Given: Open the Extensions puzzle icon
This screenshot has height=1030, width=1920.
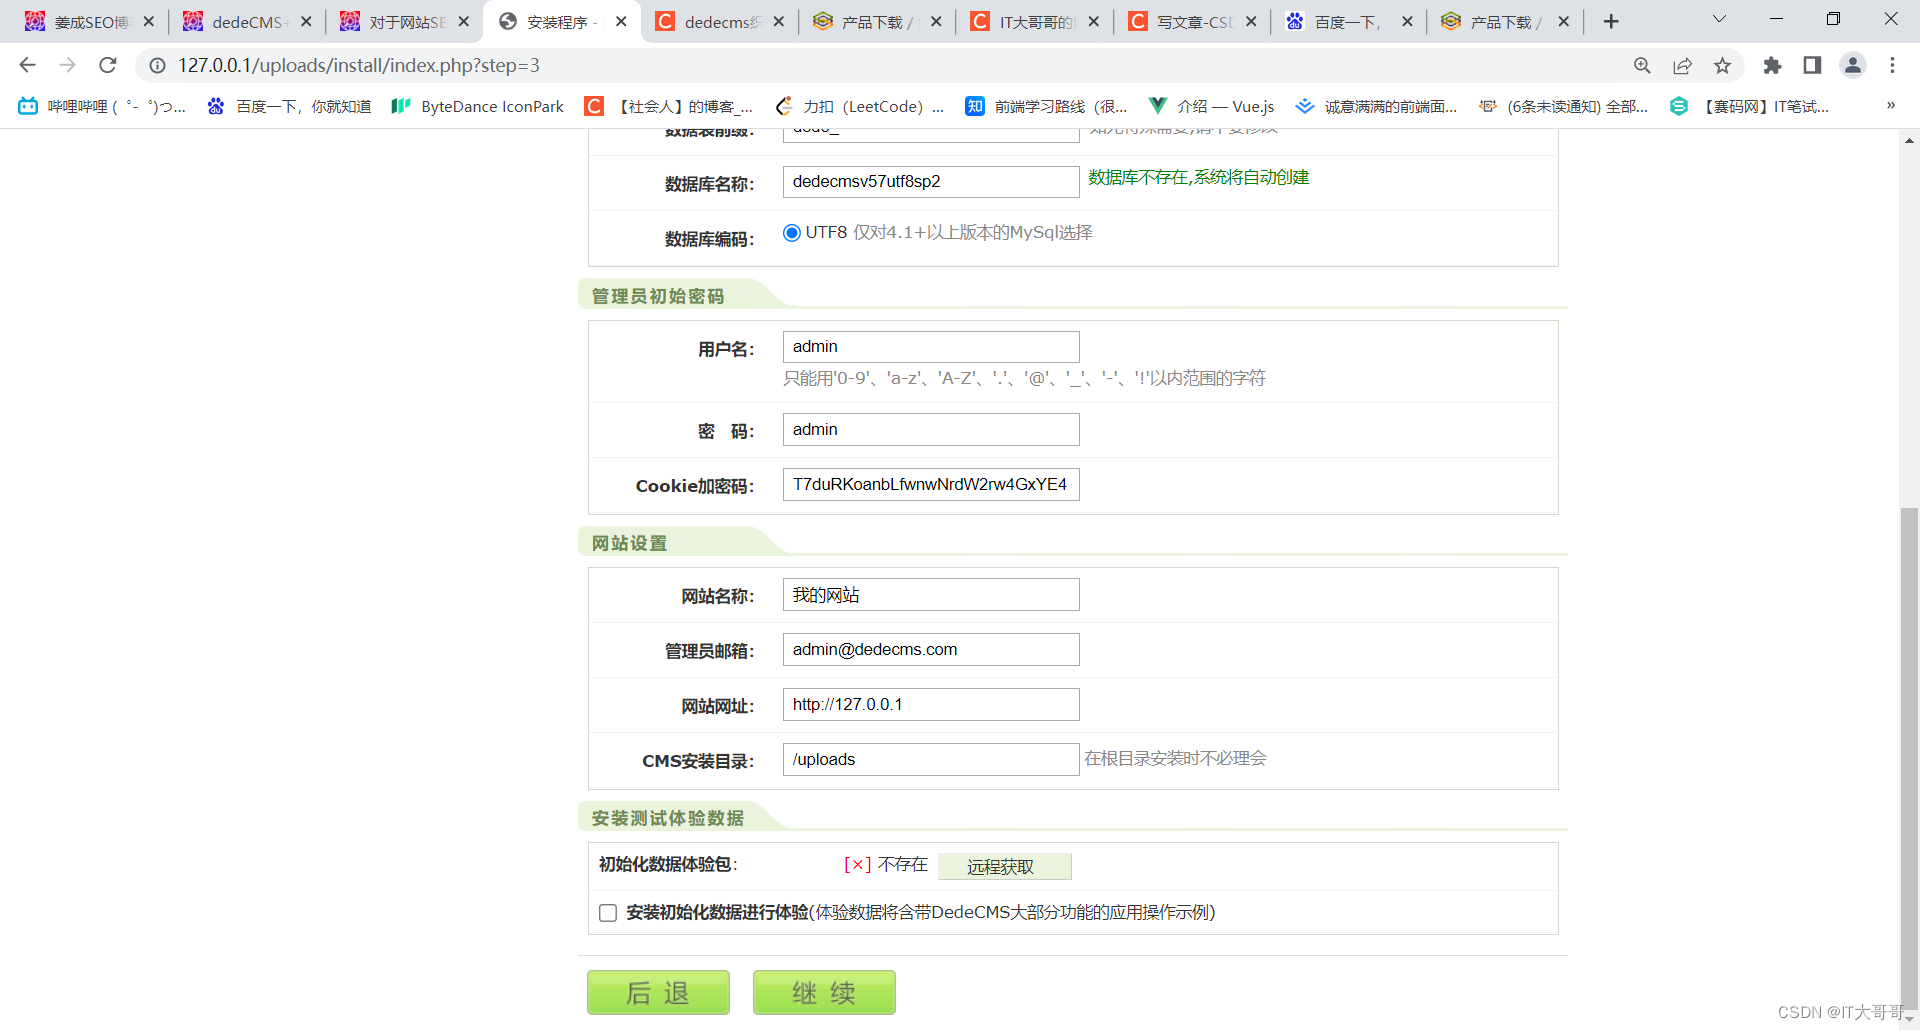Looking at the screenshot, I should pos(1772,65).
